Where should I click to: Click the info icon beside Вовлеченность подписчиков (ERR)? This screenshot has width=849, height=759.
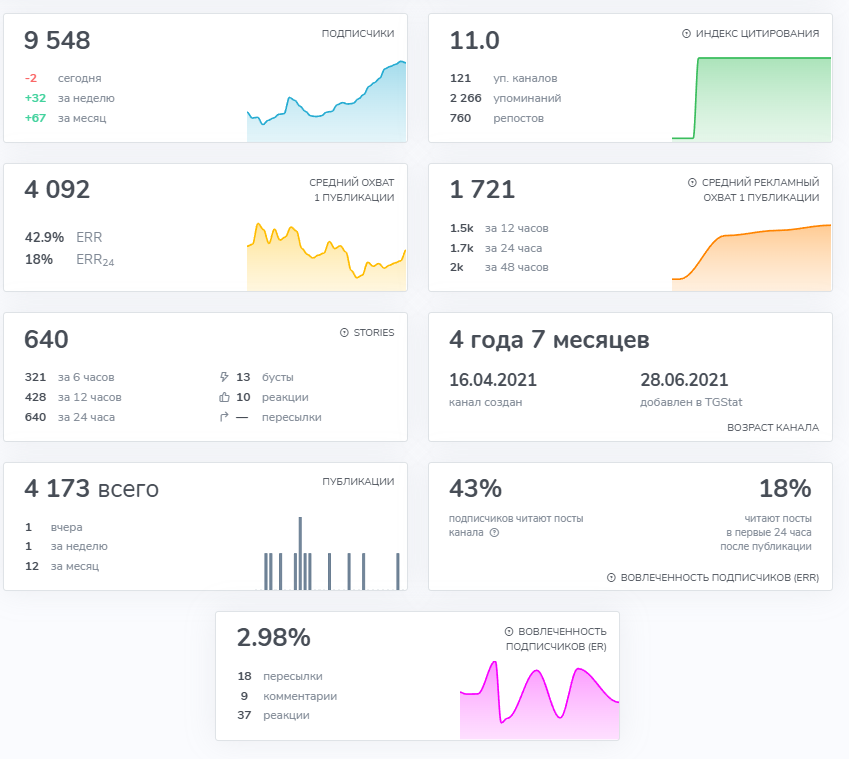611,578
